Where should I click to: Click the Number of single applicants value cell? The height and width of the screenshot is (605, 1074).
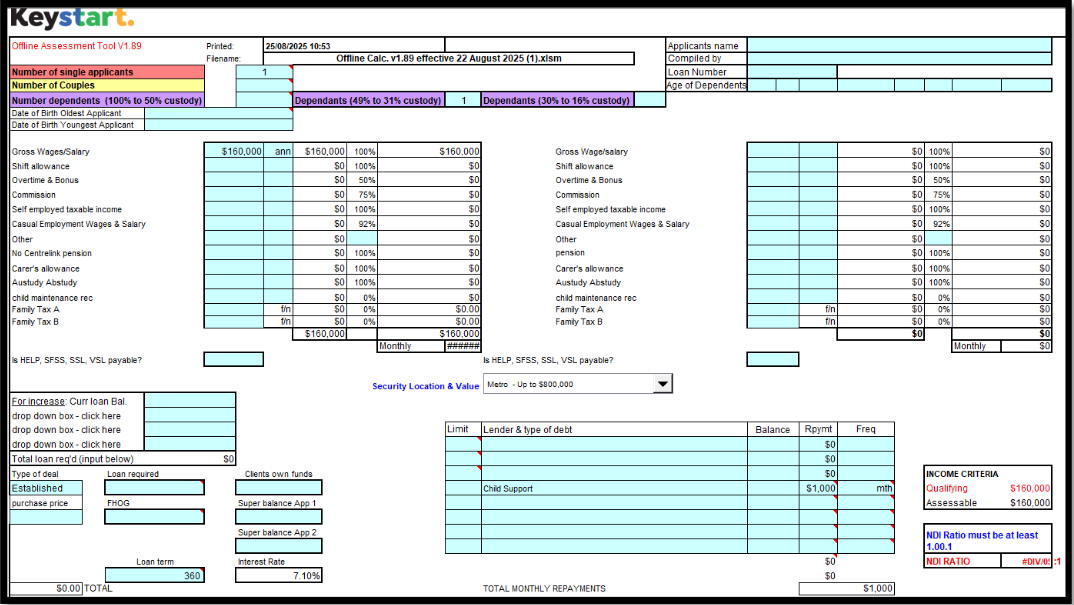(x=264, y=72)
